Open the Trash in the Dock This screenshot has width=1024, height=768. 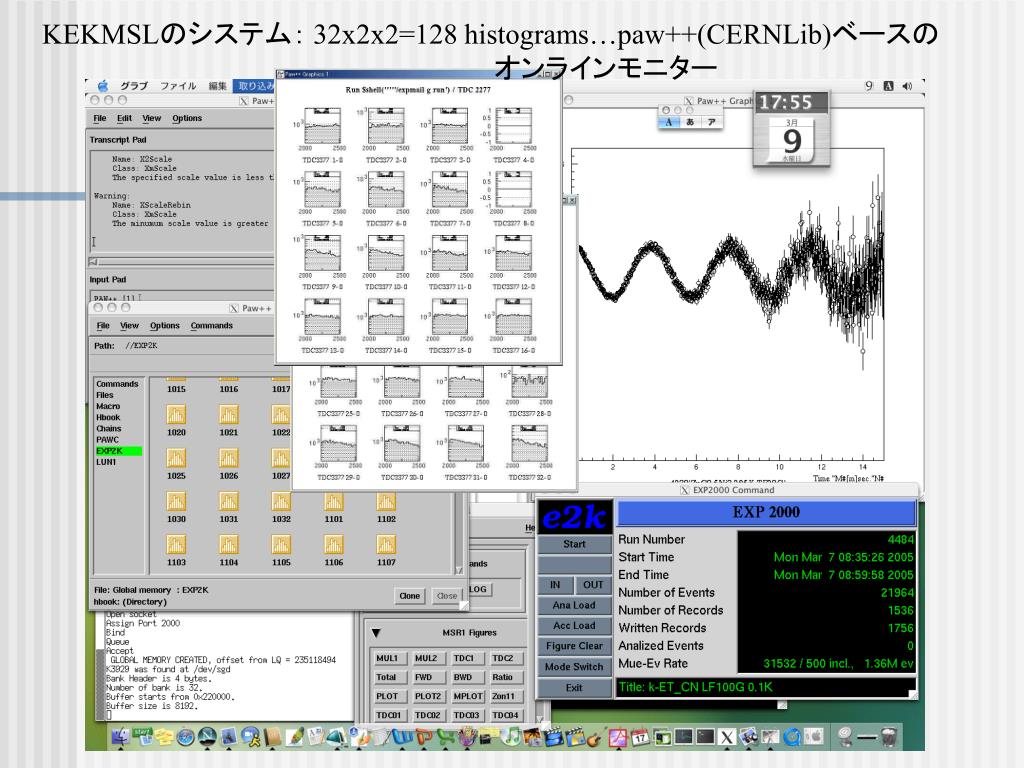click(x=888, y=737)
